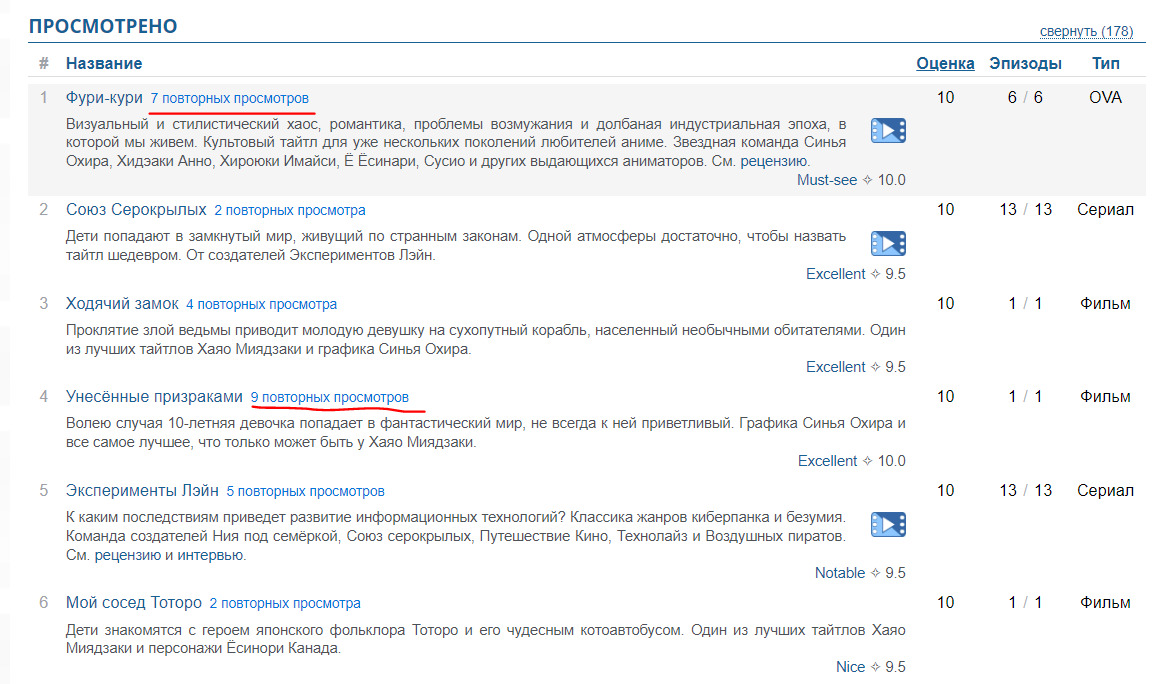Viewport: 1167px width, 684px height.
Task: Open the Союз Серокрылых title
Action: (x=136, y=210)
